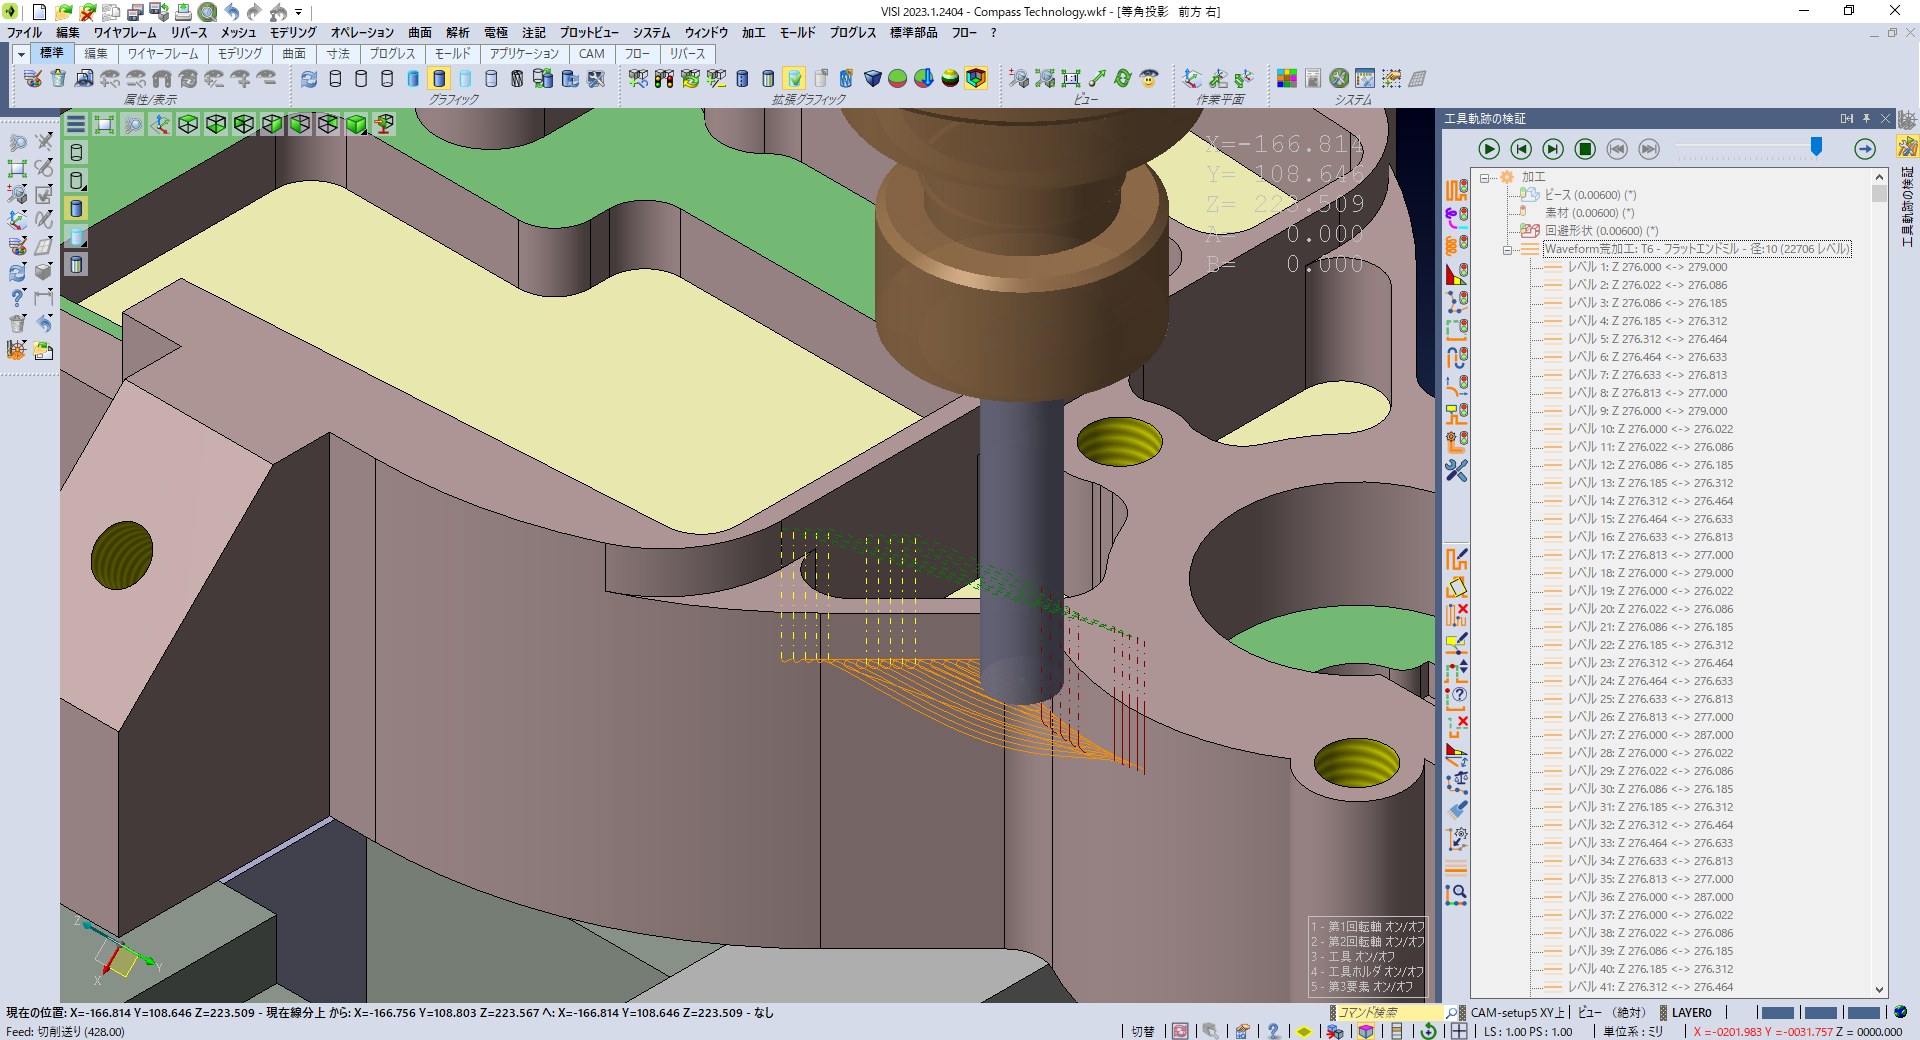The width and height of the screenshot is (1920, 1040).
Task: Open the ribbon tab dropdown arrow
Action: (20, 54)
